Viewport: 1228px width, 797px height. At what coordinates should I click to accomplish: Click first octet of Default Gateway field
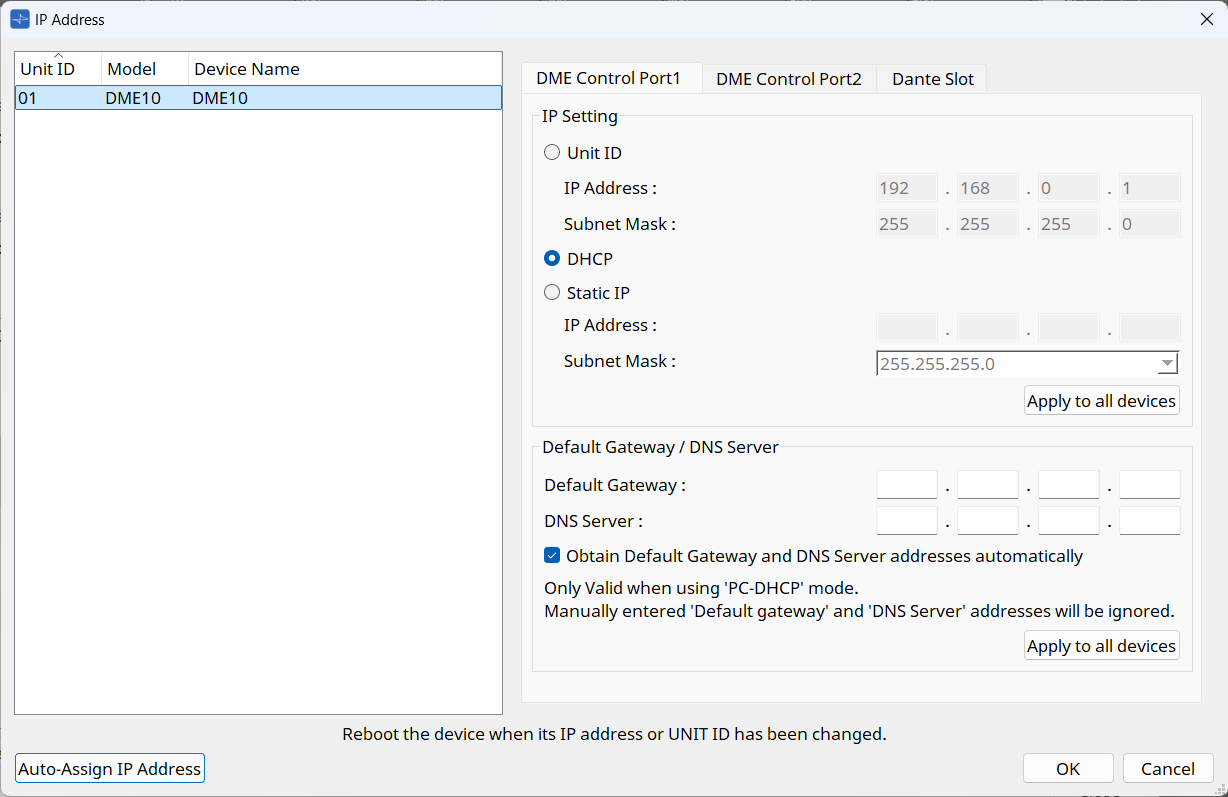(x=906, y=486)
